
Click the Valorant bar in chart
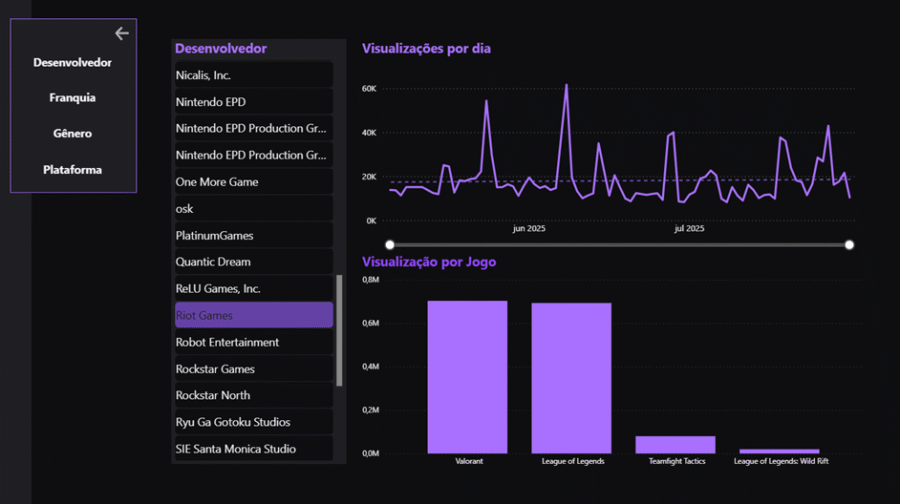pyautogui.click(x=467, y=377)
